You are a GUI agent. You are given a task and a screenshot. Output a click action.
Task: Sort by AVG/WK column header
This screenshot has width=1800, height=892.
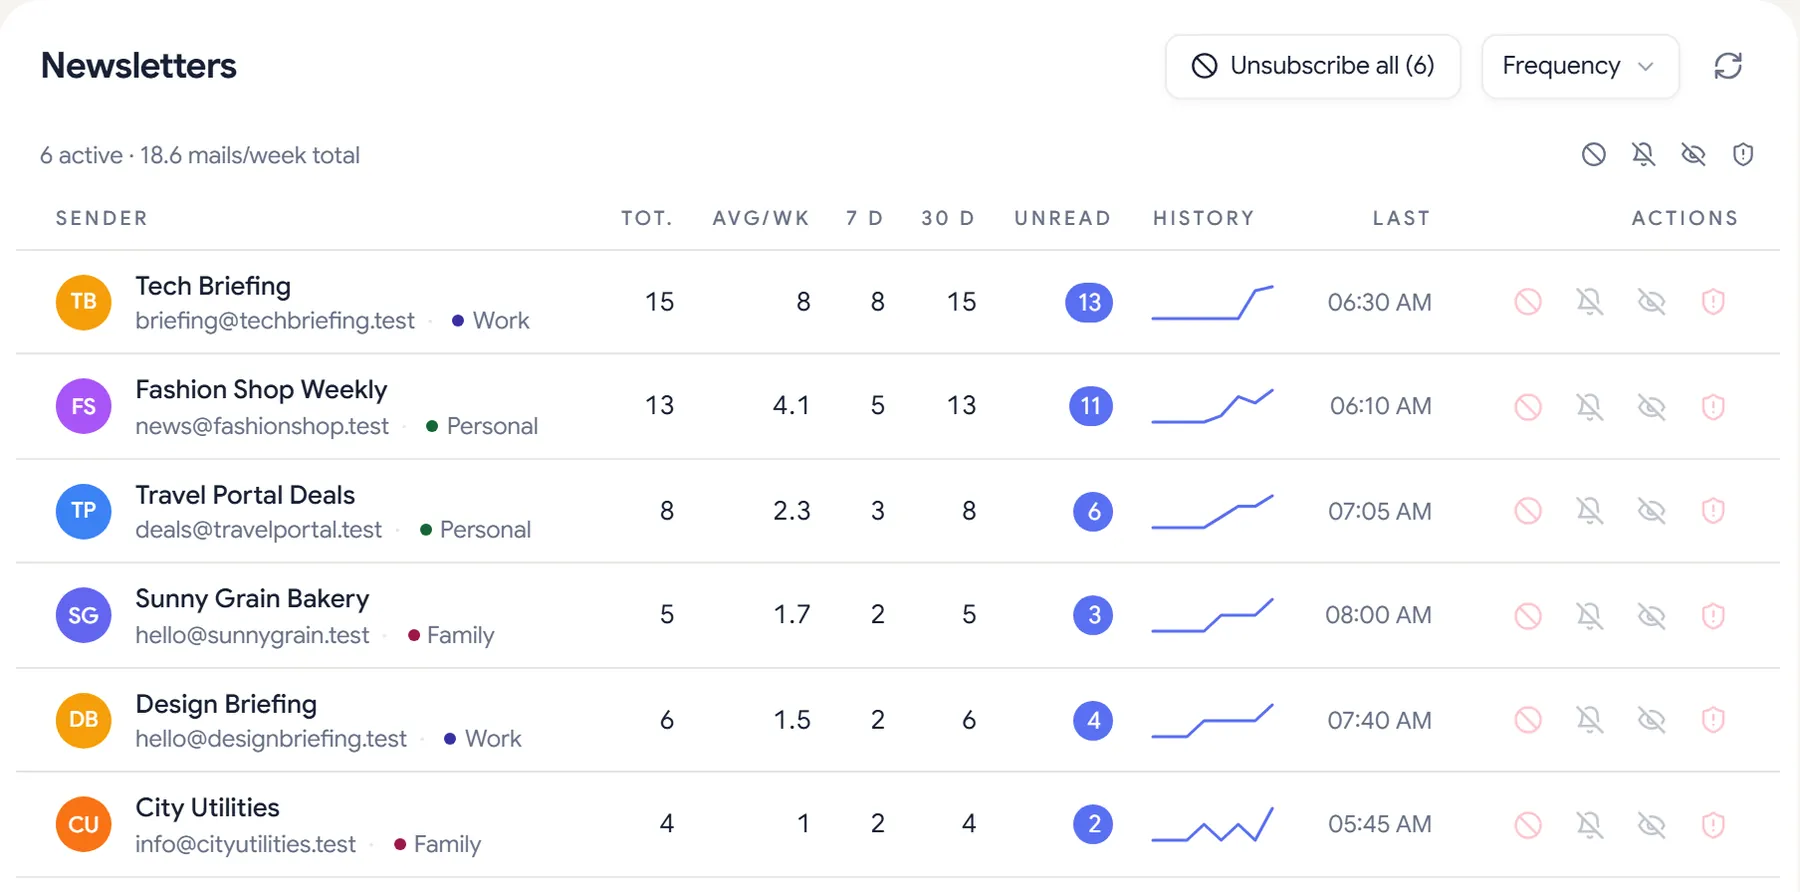pyautogui.click(x=761, y=218)
